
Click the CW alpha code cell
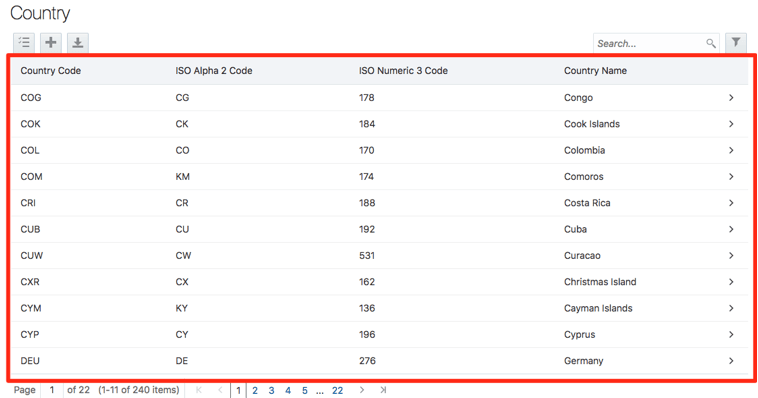[x=183, y=255]
